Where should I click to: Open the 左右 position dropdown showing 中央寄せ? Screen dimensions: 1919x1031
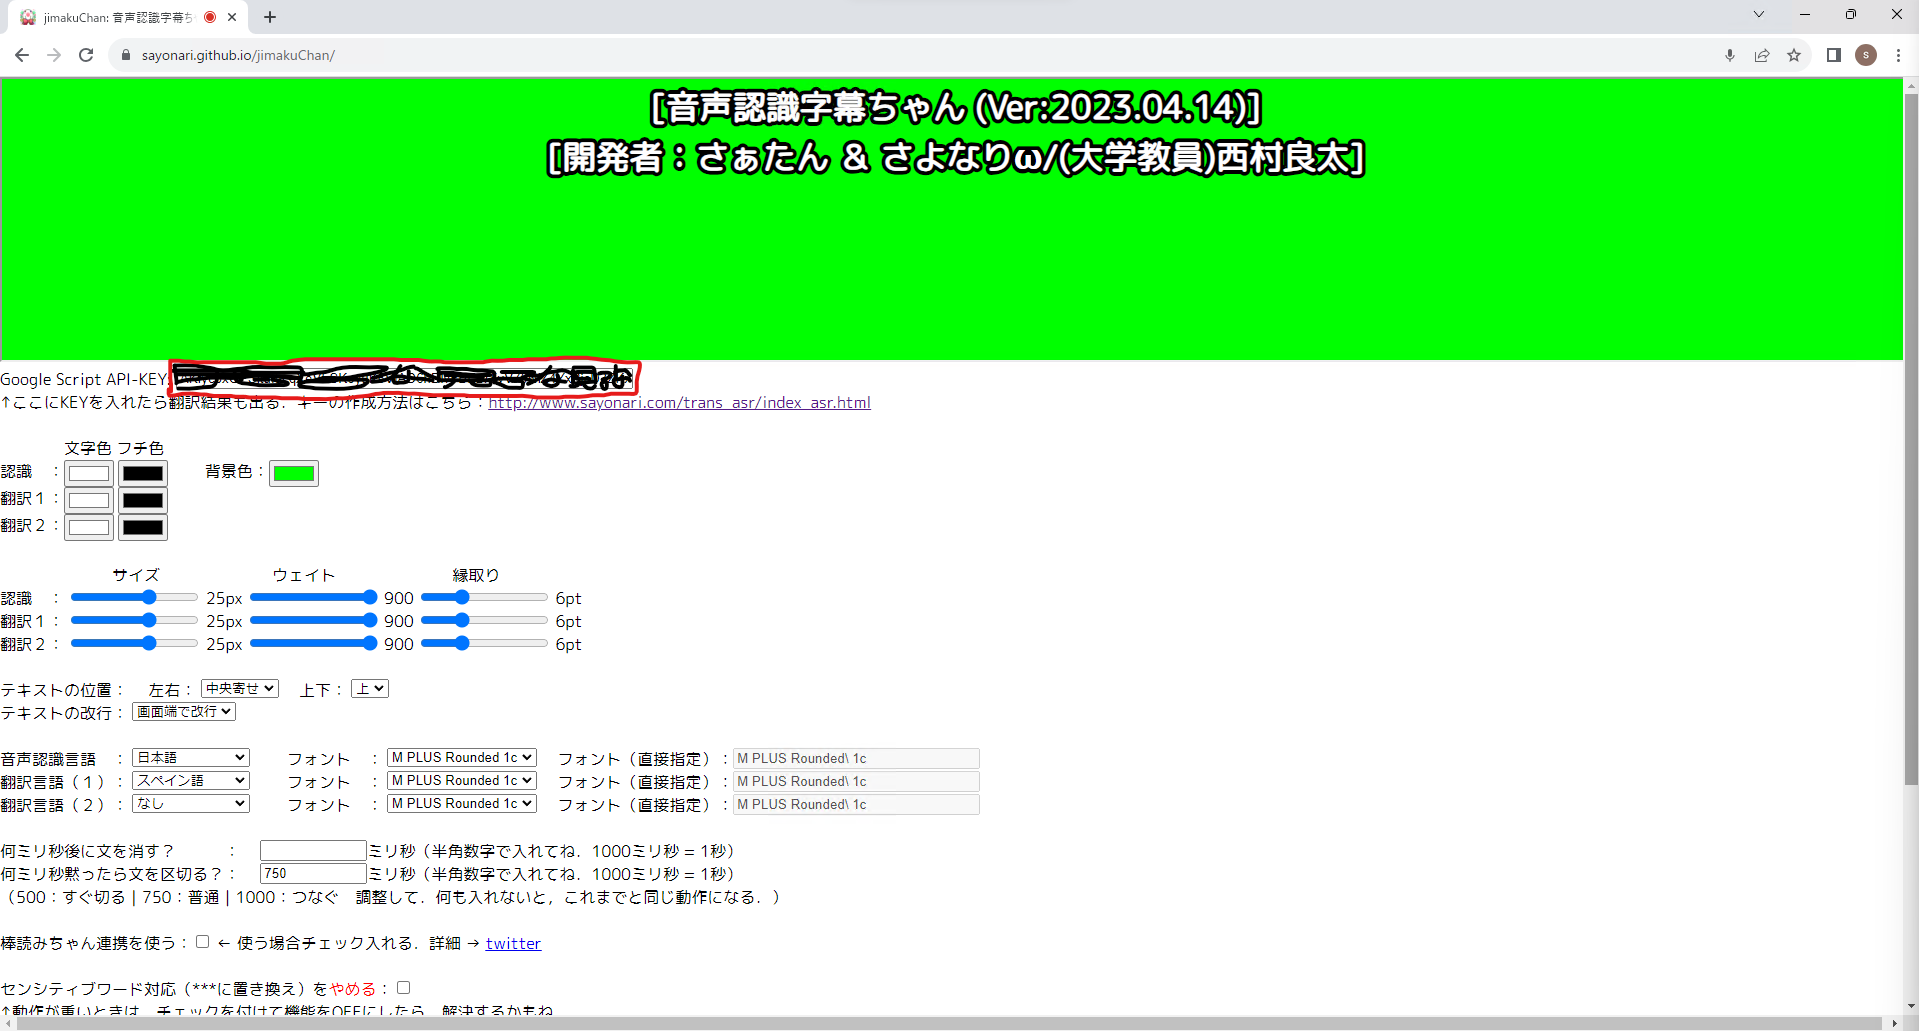point(239,688)
